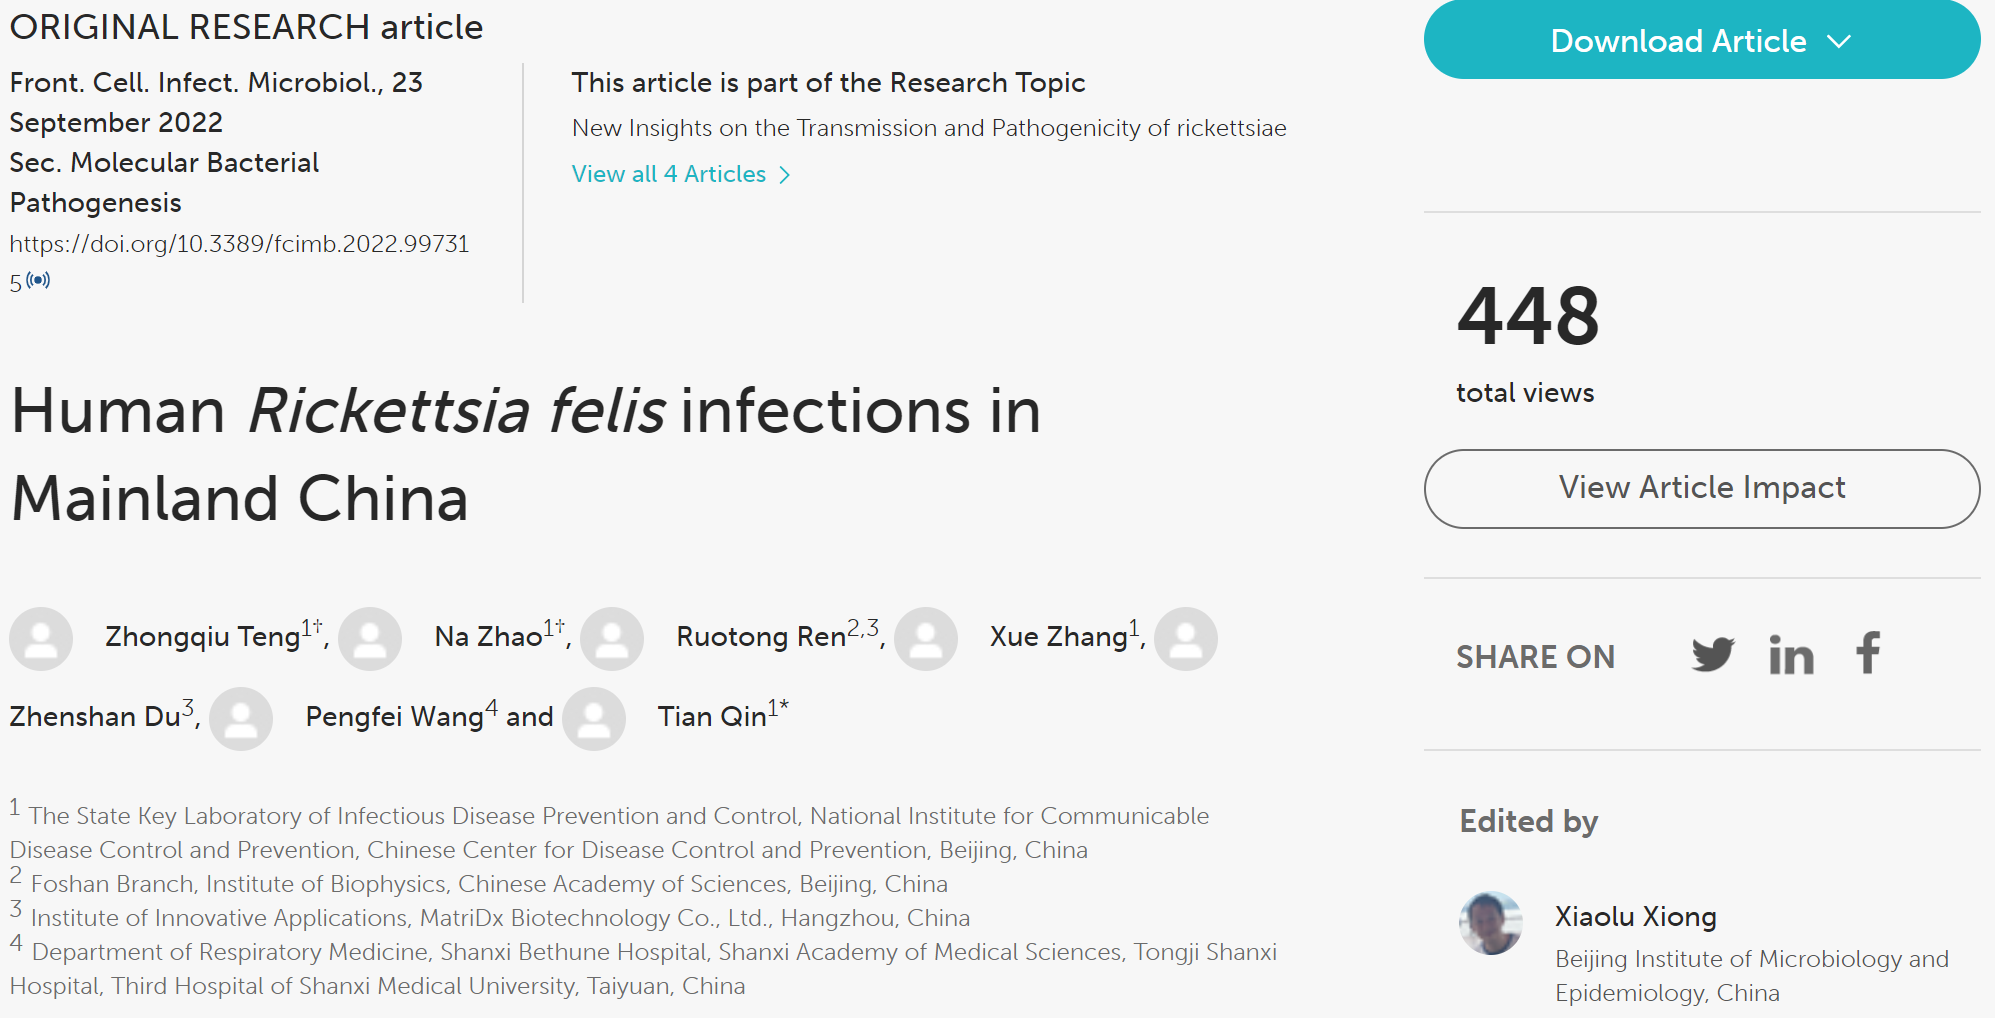The height and width of the screenshot is (1018, 1995).
Task: Open editor Xiaolu Xiong's profile
Action: (x=1635, y=916)
